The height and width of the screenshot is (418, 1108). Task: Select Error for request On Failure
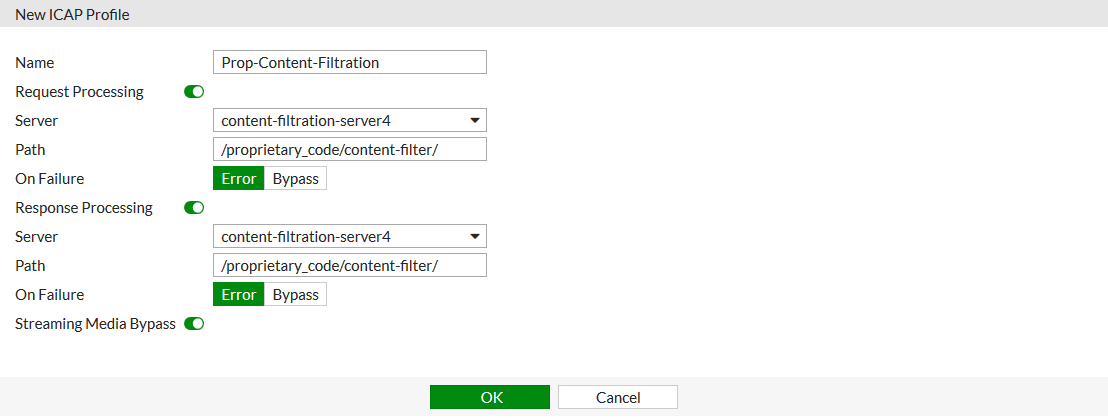(239, 179)
